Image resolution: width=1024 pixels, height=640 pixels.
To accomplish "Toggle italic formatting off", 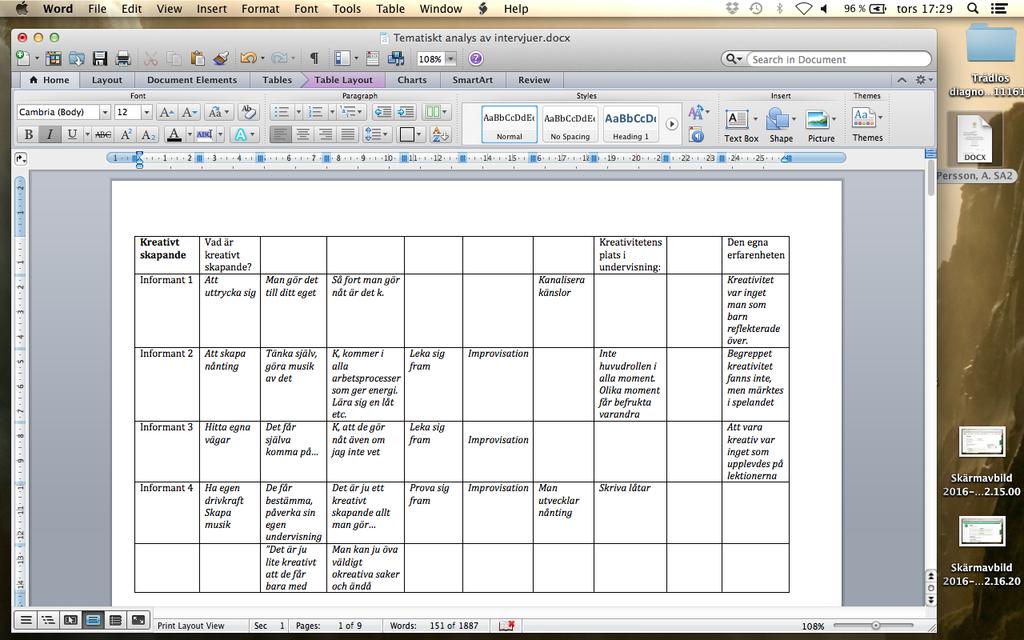I will (49, 135).
